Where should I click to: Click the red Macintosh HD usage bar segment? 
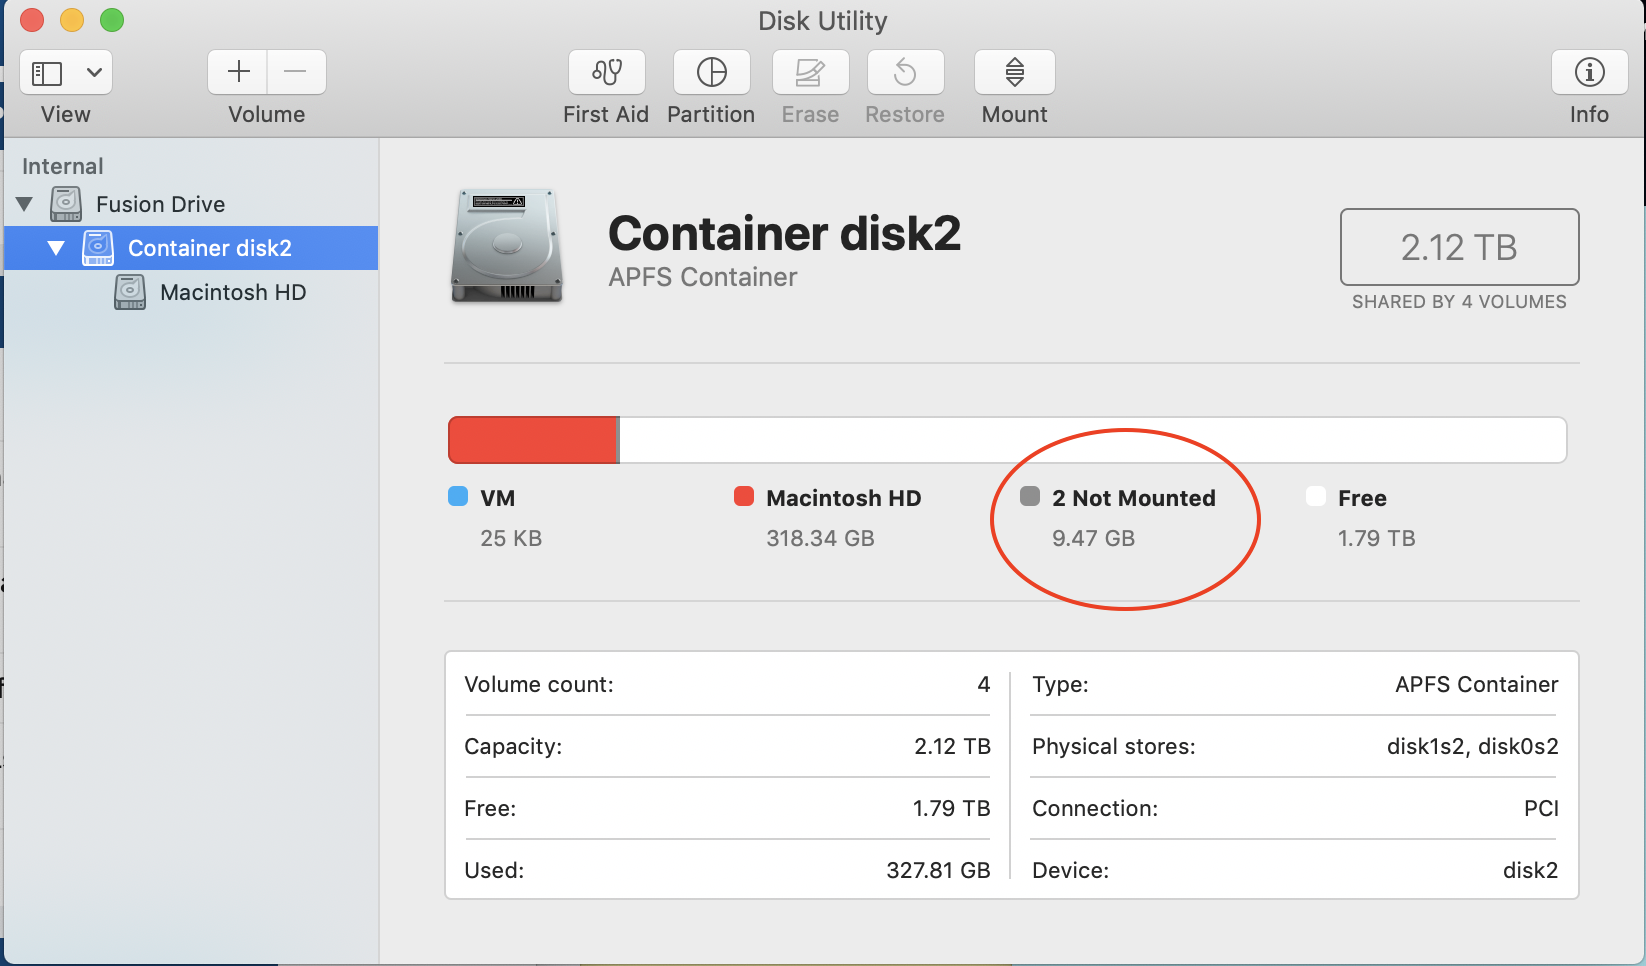pyautogui.click(x=533, y=440)
